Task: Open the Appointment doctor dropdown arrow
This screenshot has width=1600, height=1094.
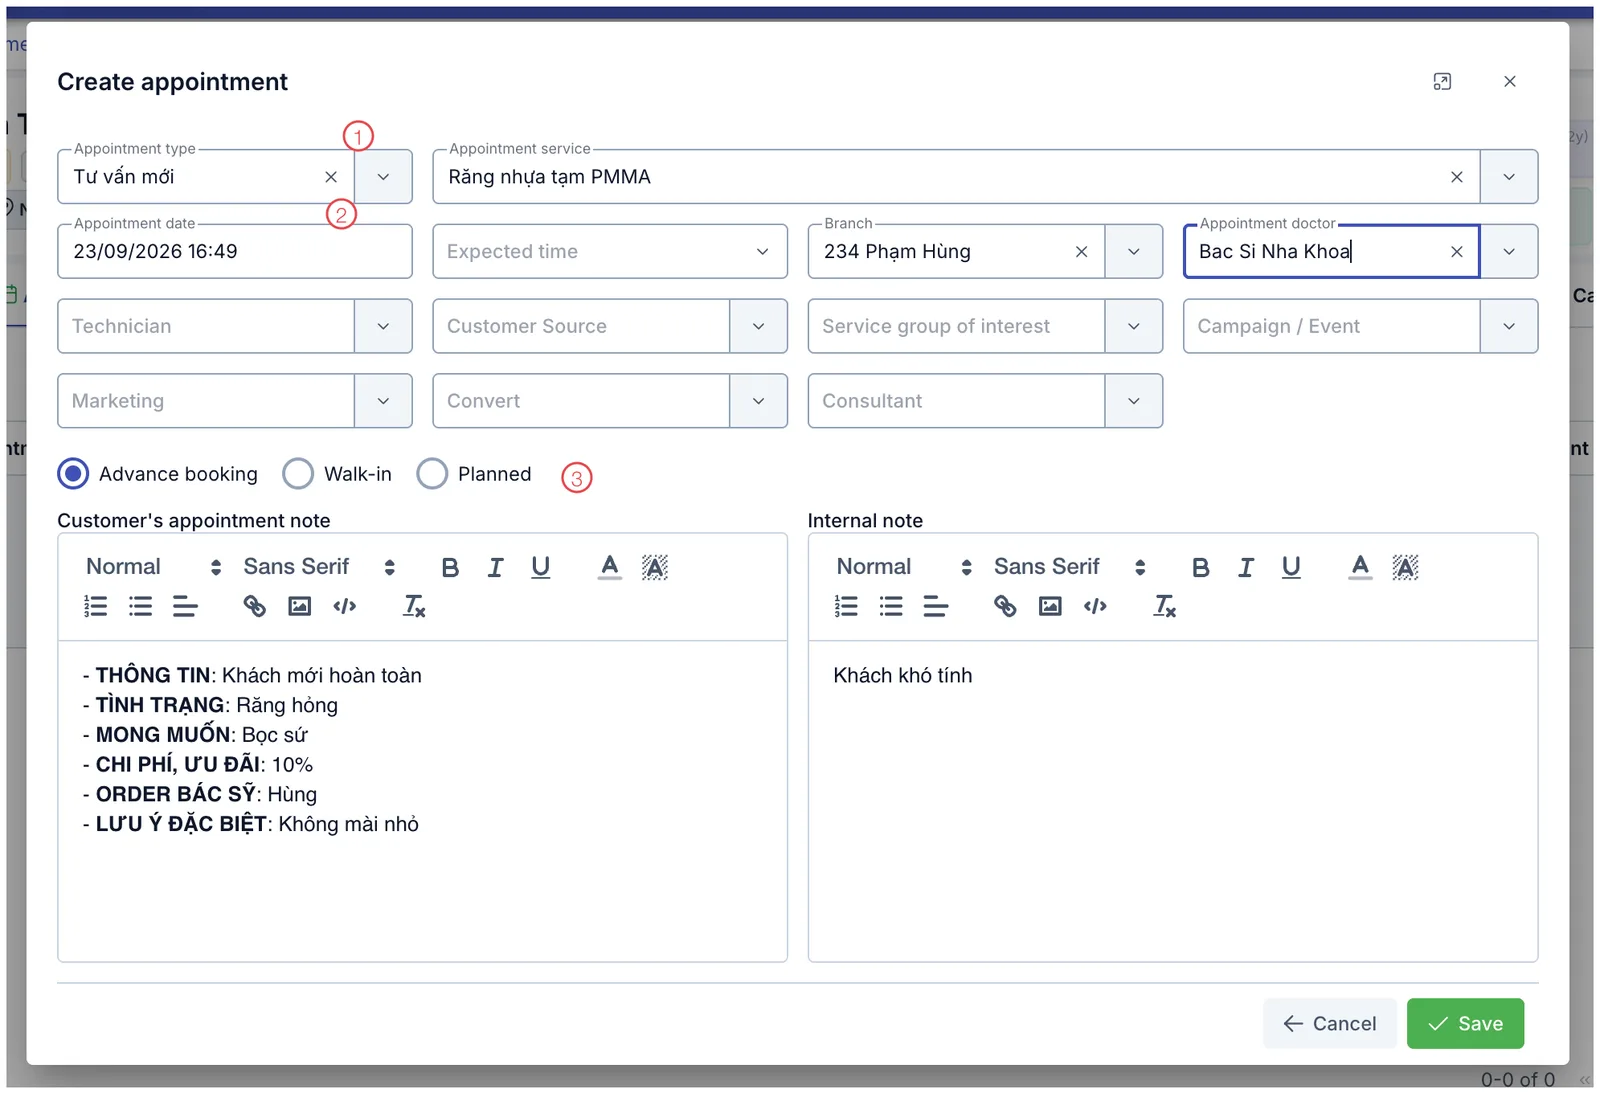Action: (1509, 252)
